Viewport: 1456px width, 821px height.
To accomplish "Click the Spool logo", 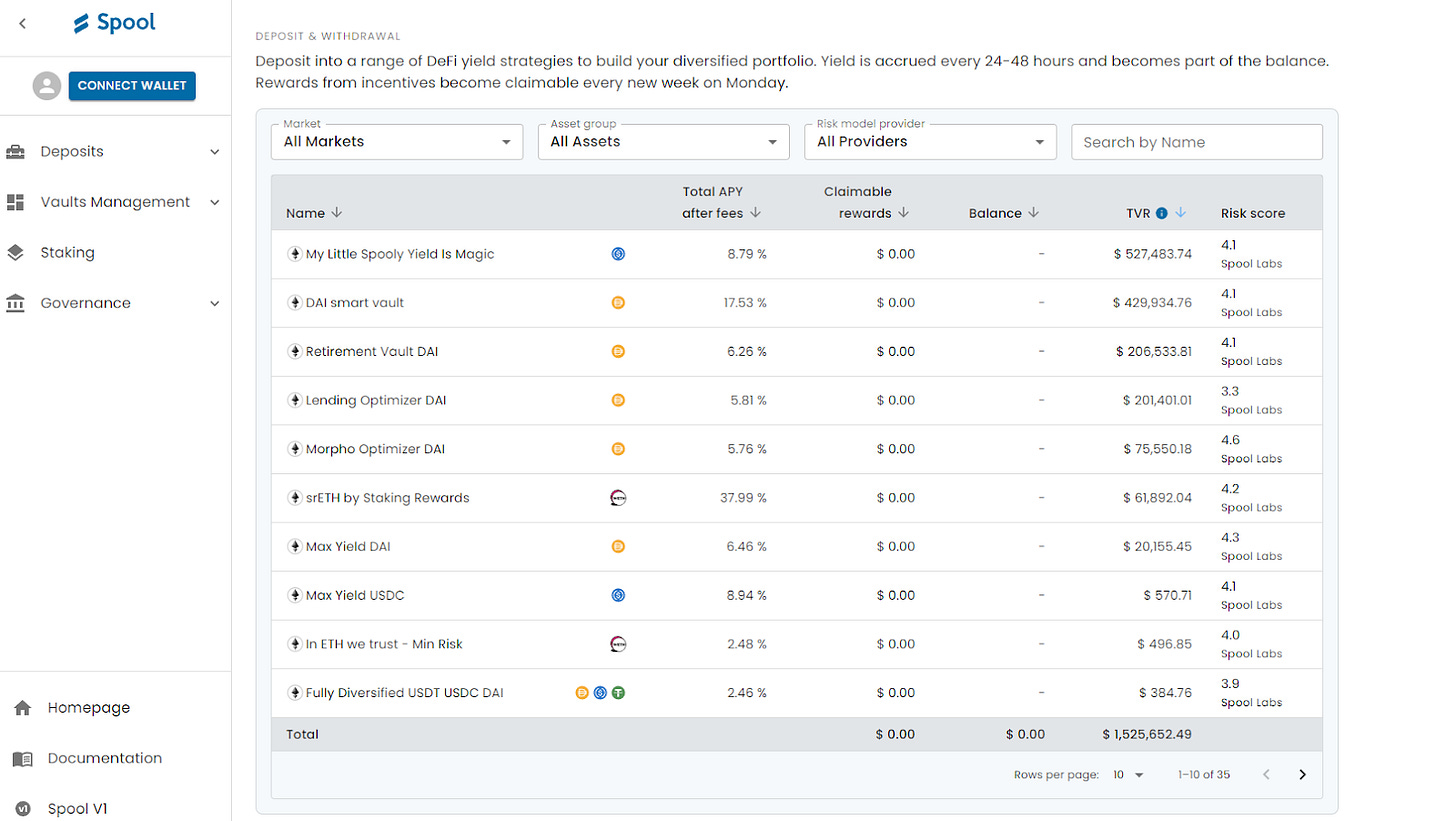I will [115, 22].
